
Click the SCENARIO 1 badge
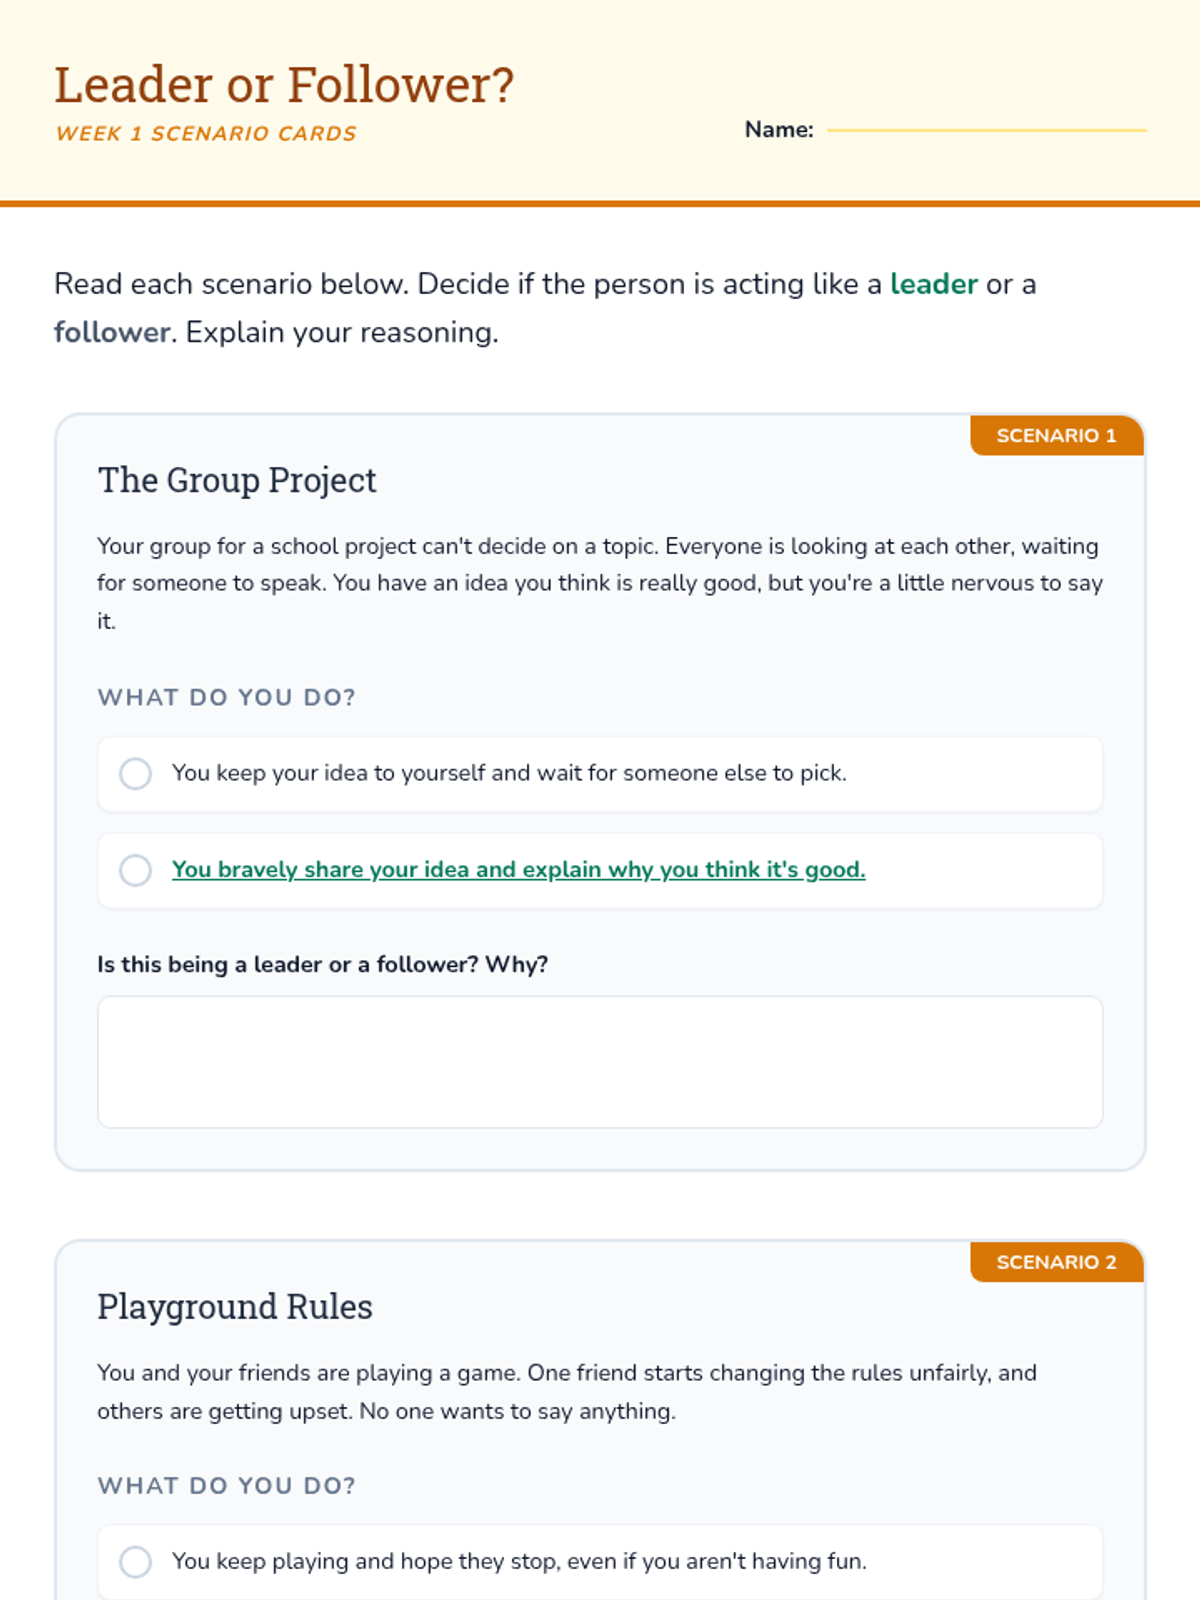[1056, 436]
